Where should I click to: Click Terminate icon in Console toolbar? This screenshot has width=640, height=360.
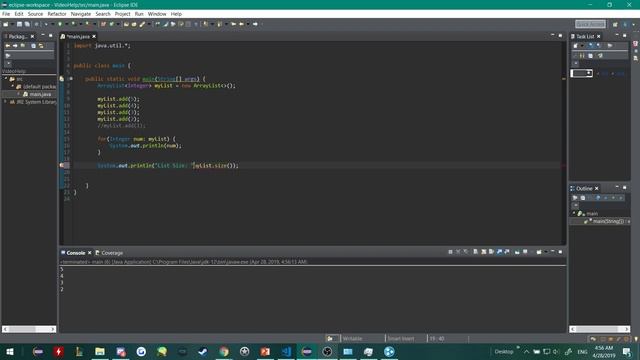coord(450,252)
